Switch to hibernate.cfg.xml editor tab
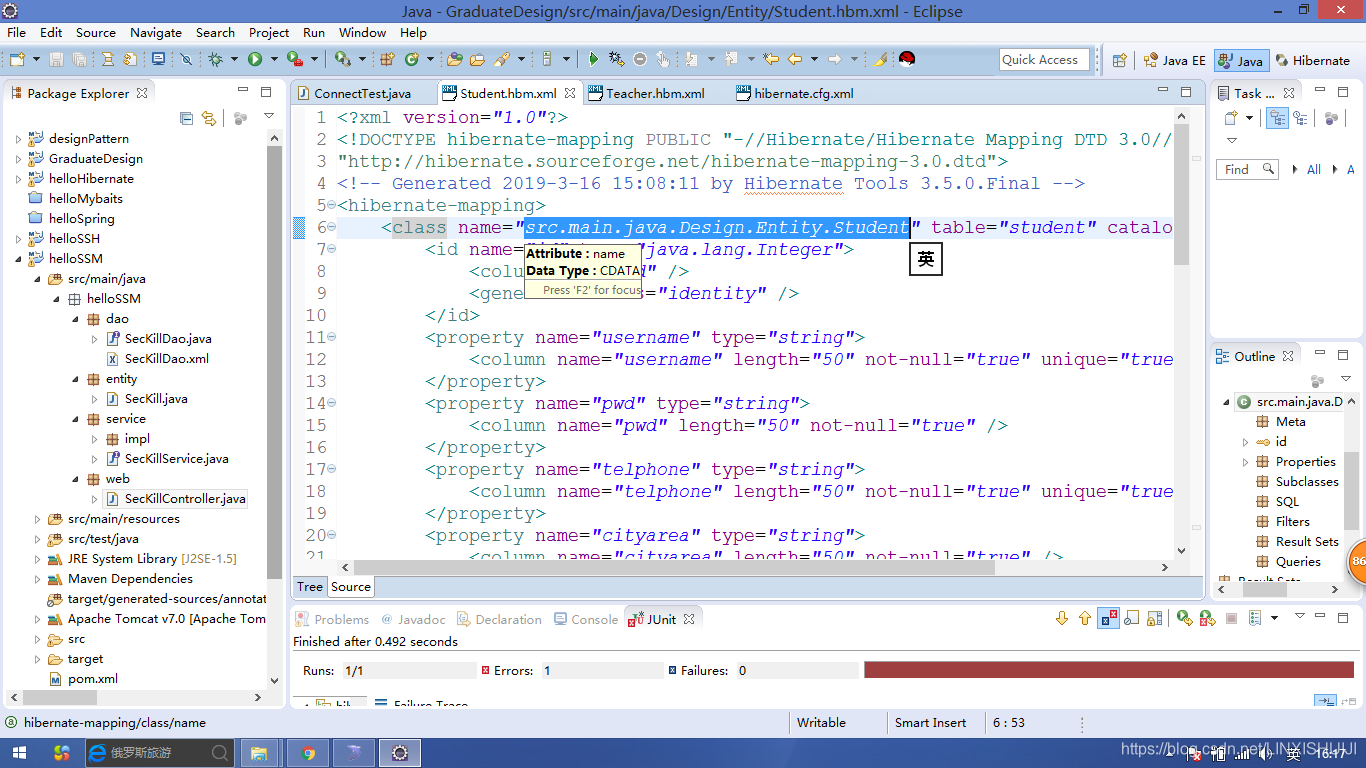The image size is (1366, 768). click(x=803, y=93)
